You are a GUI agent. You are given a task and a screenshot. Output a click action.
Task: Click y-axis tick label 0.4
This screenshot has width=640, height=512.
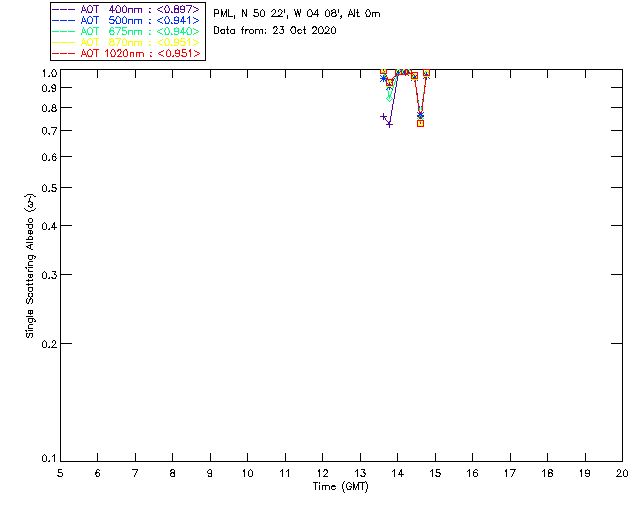point(49,226)
